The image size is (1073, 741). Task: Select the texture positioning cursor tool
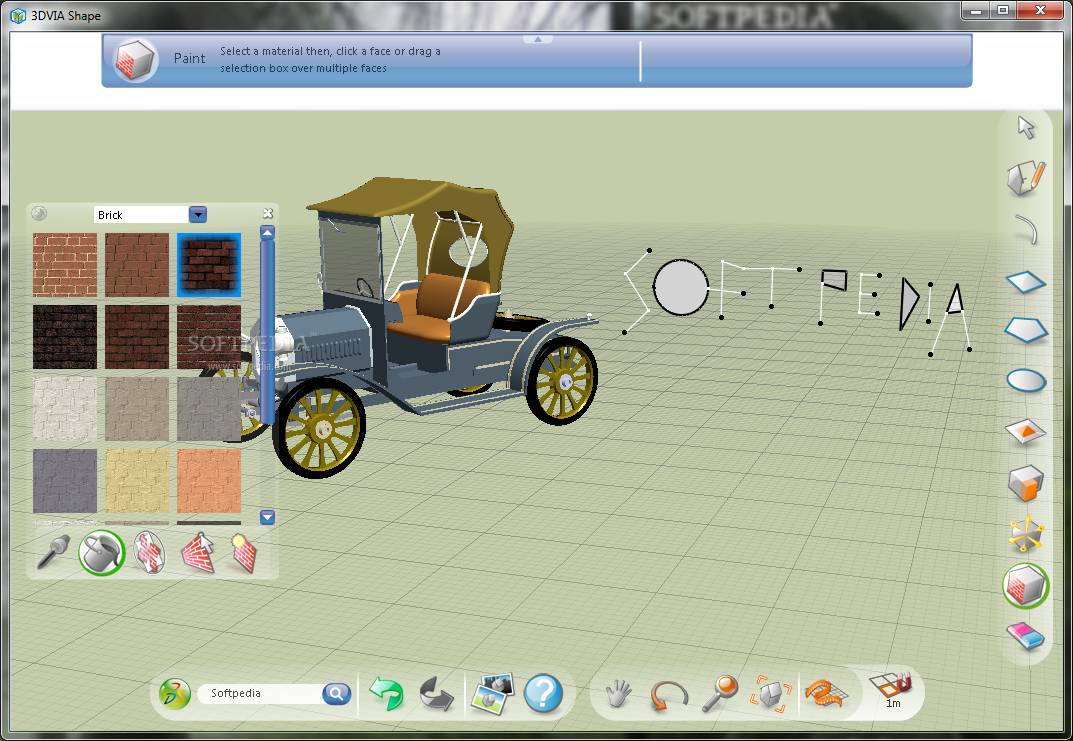pyautogui.click(x=198, y=553)
